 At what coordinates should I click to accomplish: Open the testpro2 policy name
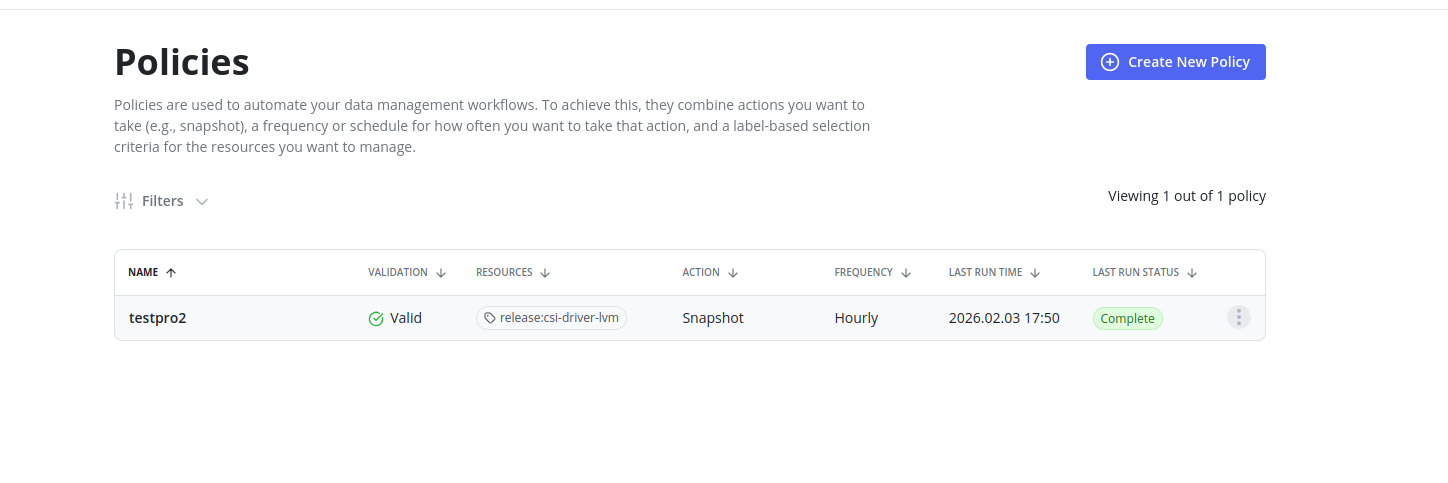158,318
